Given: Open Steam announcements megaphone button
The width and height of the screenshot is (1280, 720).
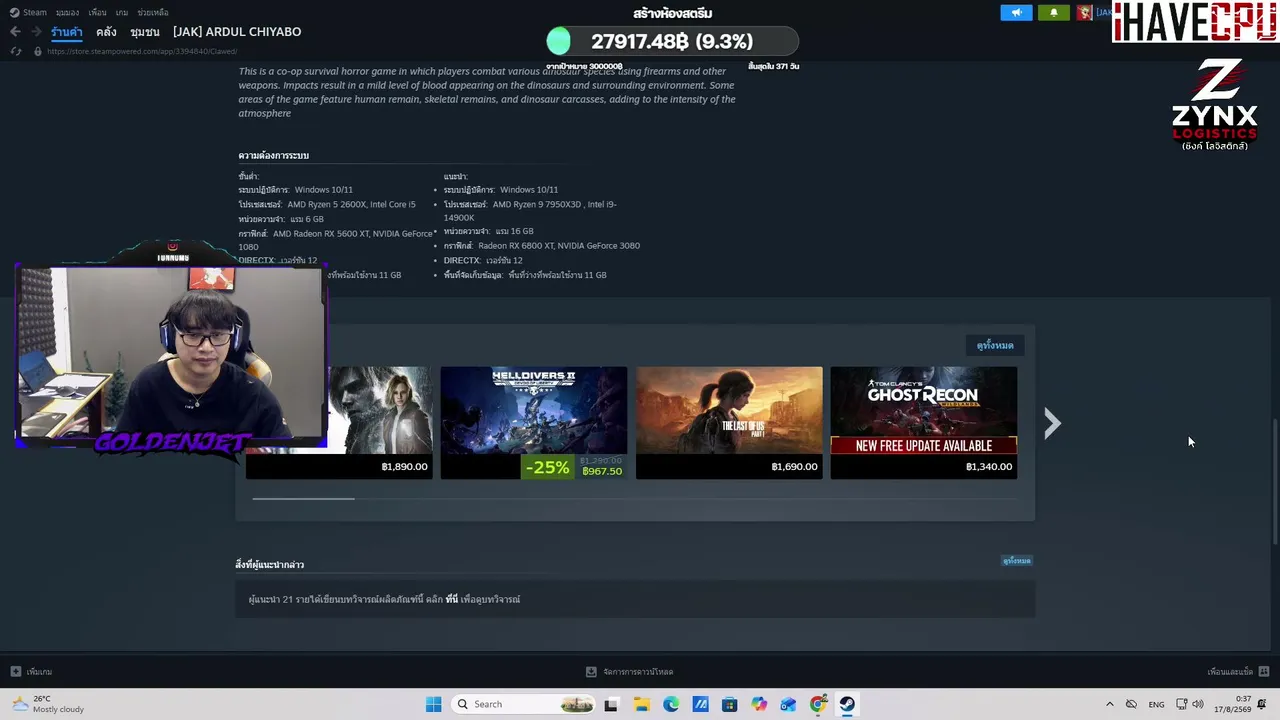Looking at the screenshot, I should tap(1016, 12).
